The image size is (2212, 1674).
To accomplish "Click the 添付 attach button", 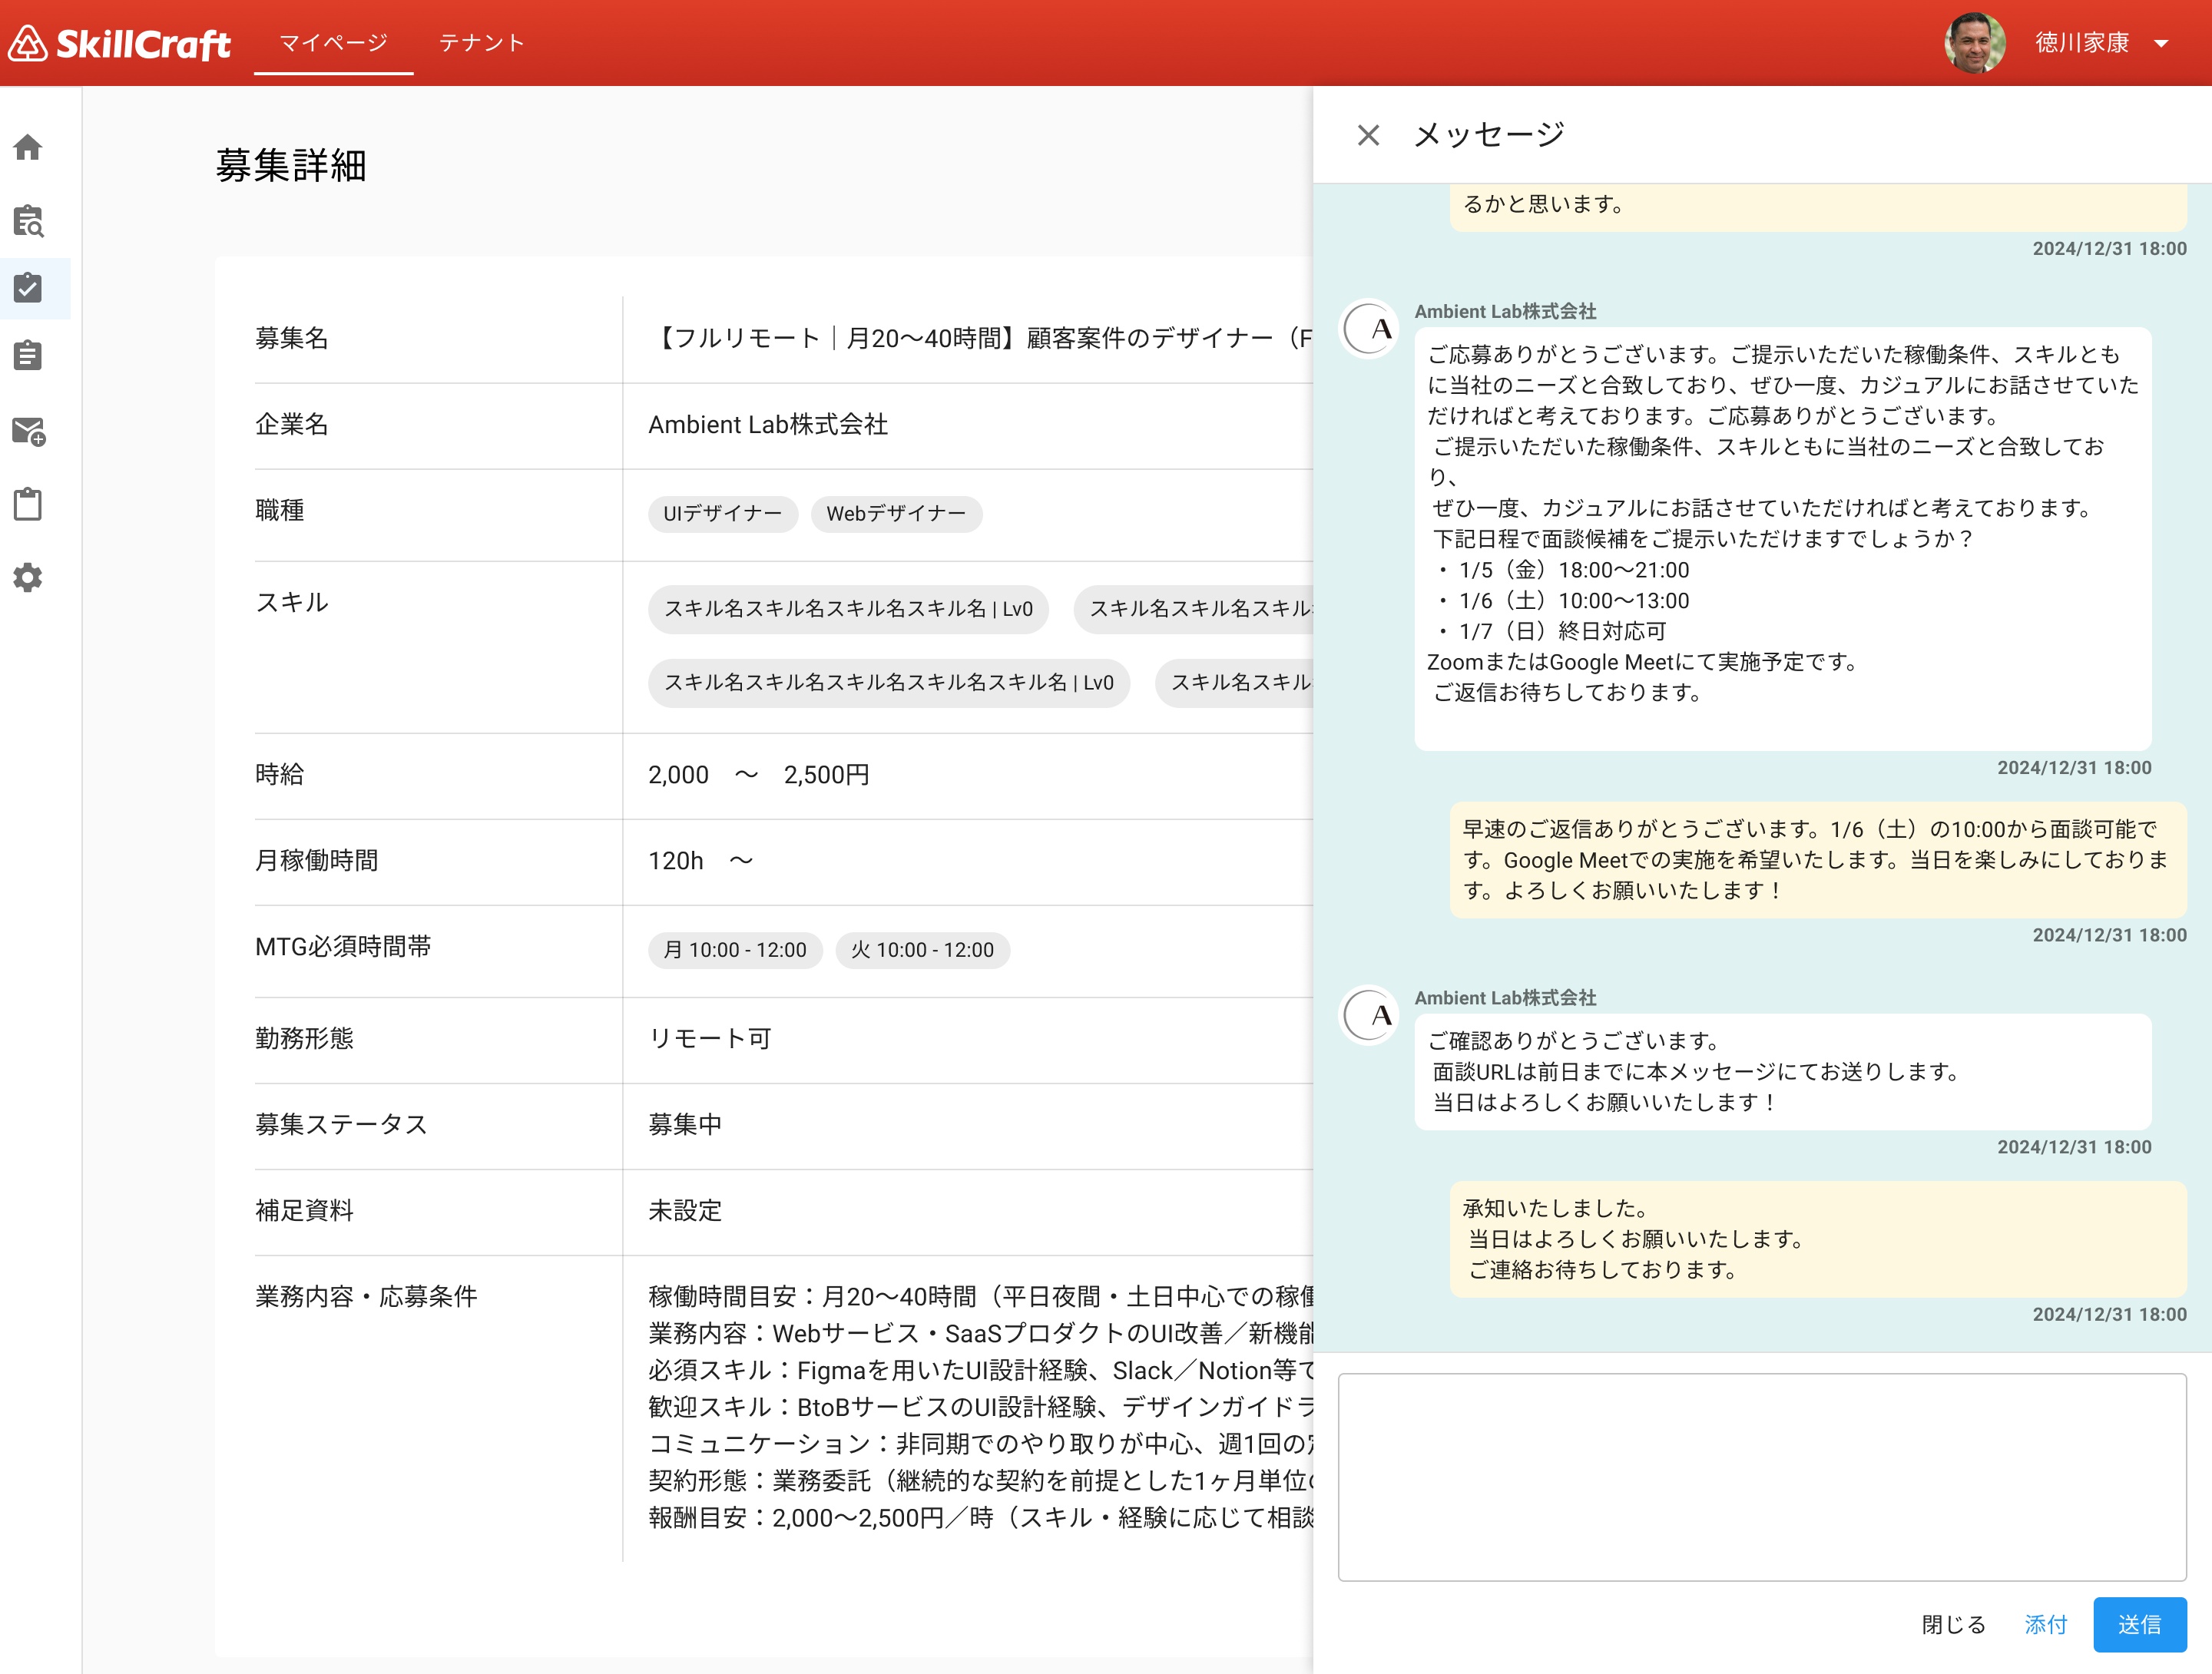I will [2045, 1623].
